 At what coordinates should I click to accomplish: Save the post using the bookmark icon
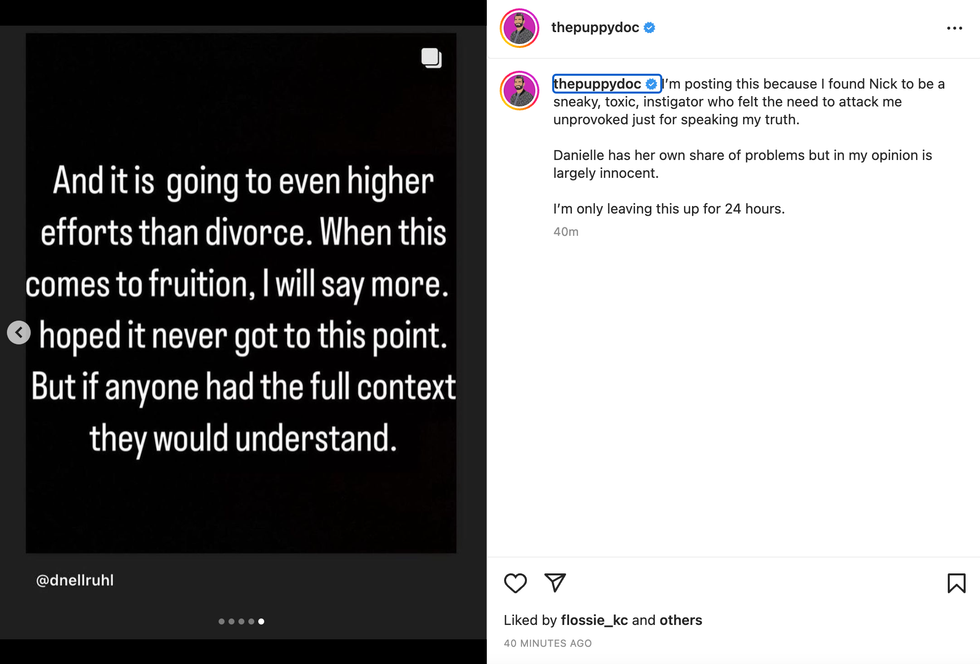956,583
